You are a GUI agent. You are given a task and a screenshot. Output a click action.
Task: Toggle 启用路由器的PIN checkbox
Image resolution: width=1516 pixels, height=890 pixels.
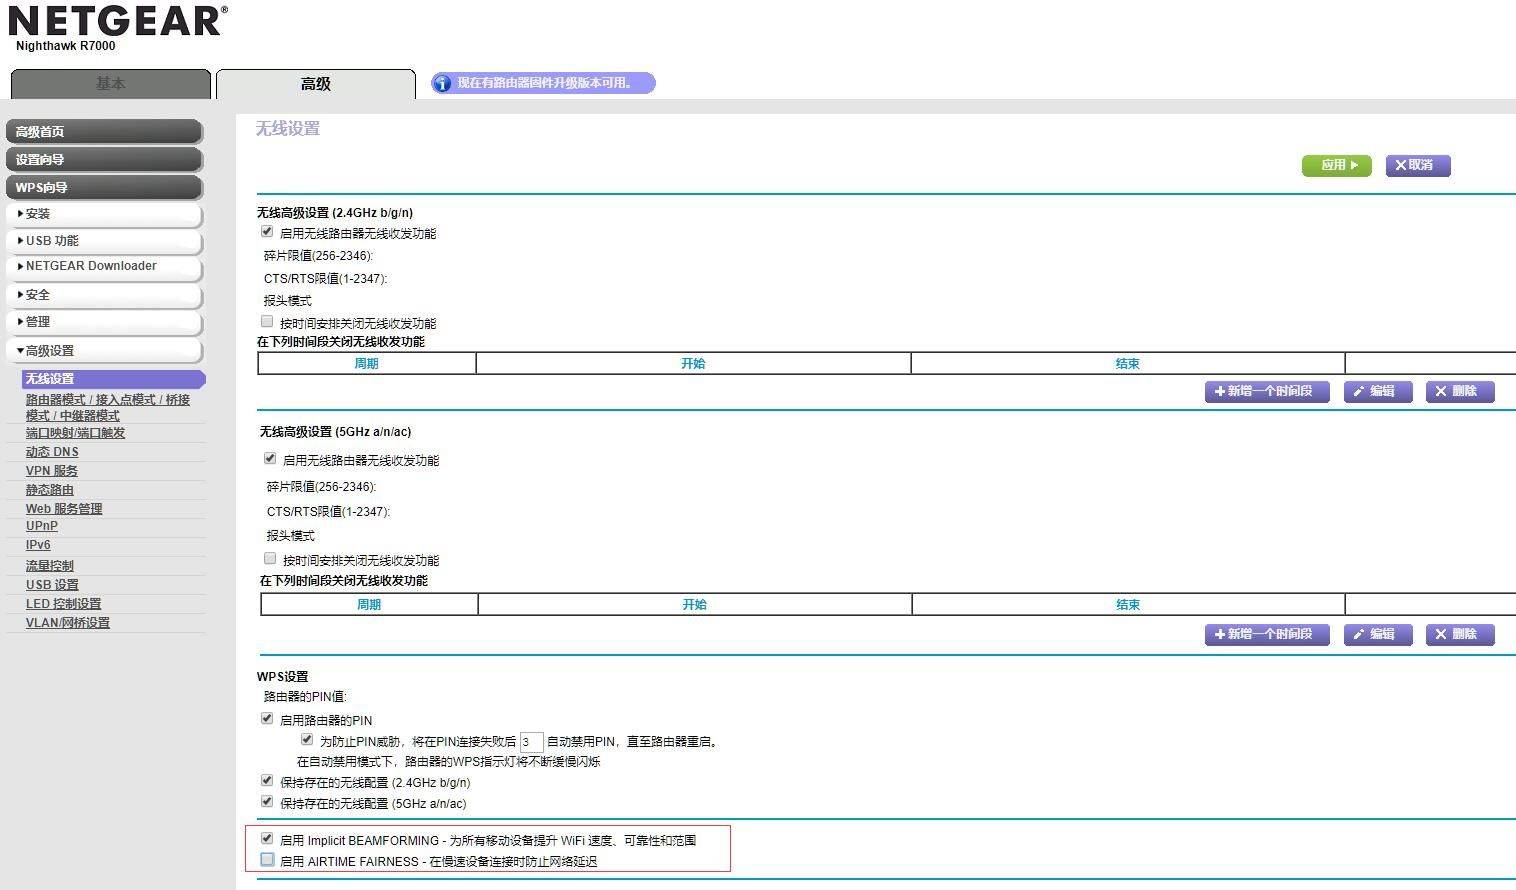[x=267, y=719]
